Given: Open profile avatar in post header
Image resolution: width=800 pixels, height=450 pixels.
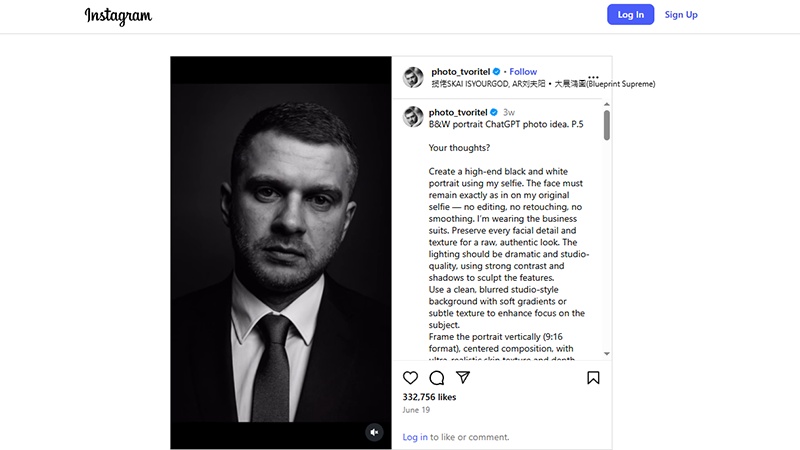Looking at the screenshot, I should [x=413, y=77].
